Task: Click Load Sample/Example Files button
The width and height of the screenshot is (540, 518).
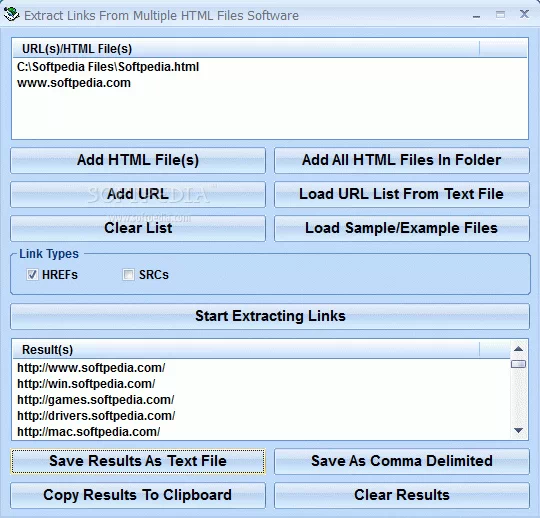Action: [x=402, y=228]
